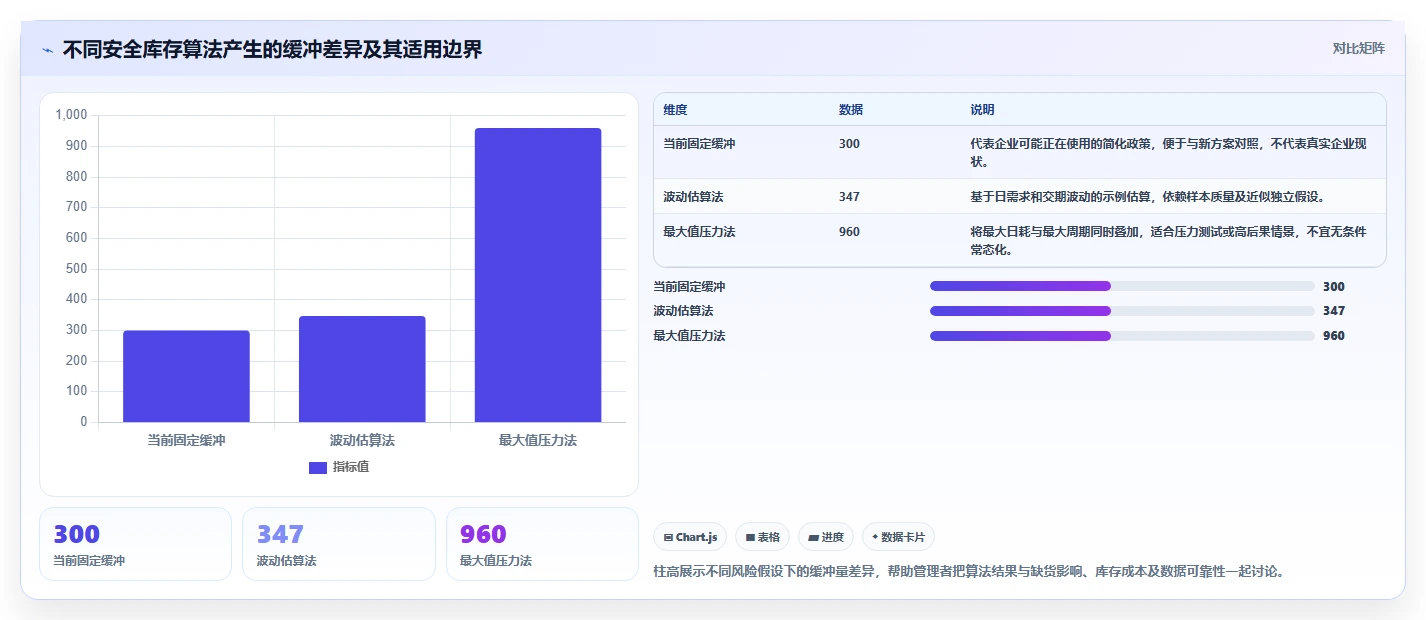
Task: Click the 最大值压力法 bar in chart
Action: 538,275
